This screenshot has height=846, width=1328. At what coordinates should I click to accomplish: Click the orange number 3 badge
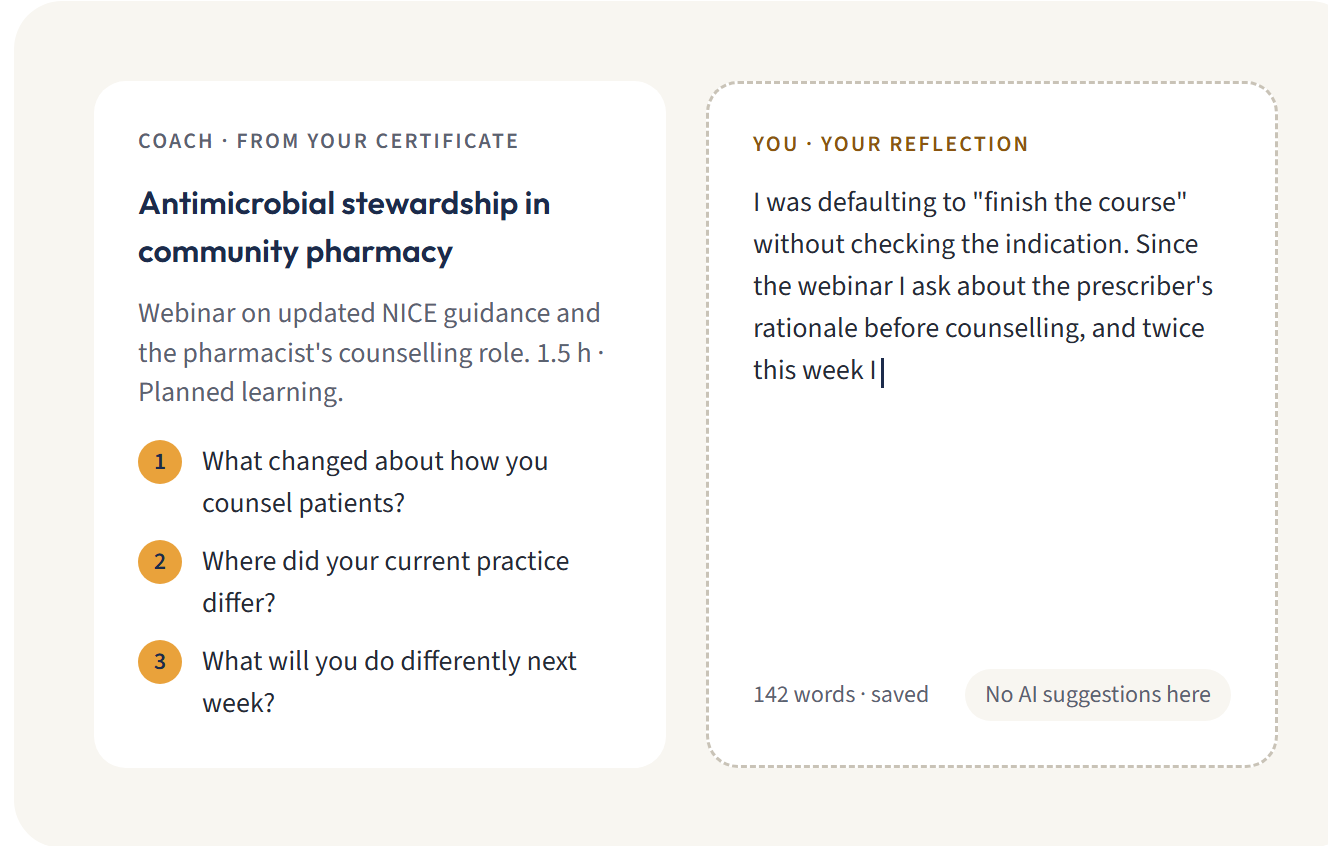point(160,662)
